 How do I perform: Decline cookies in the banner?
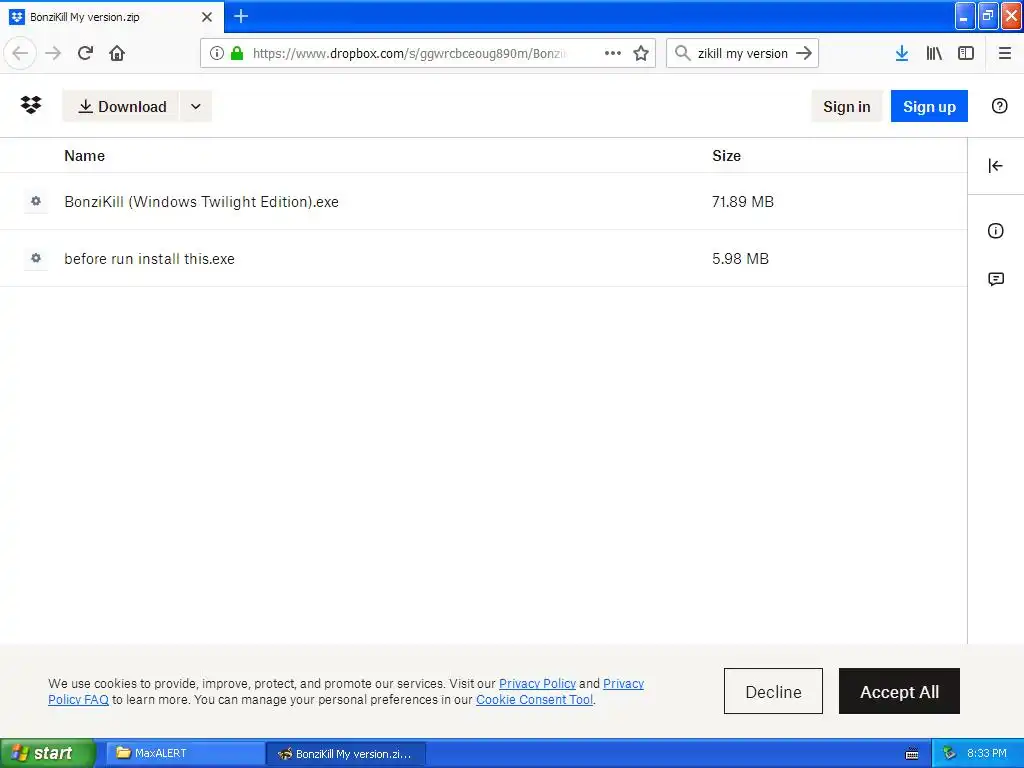pos(773,691)
